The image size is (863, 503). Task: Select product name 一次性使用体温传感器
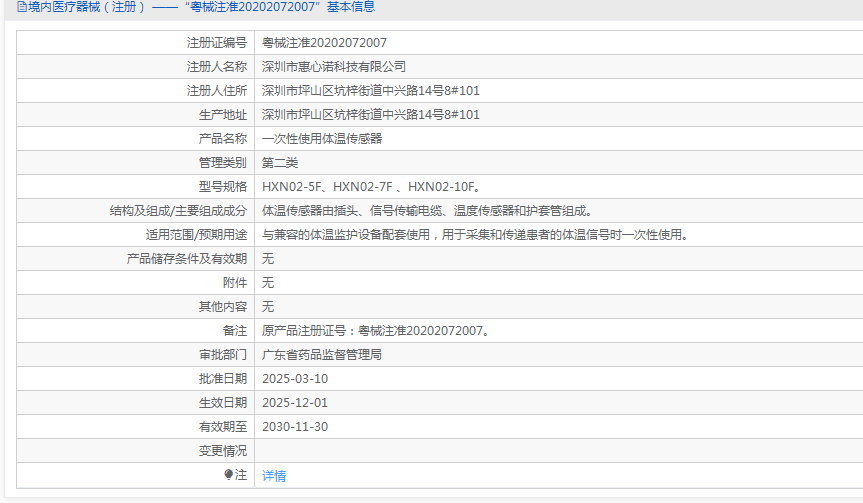[322, 139]
